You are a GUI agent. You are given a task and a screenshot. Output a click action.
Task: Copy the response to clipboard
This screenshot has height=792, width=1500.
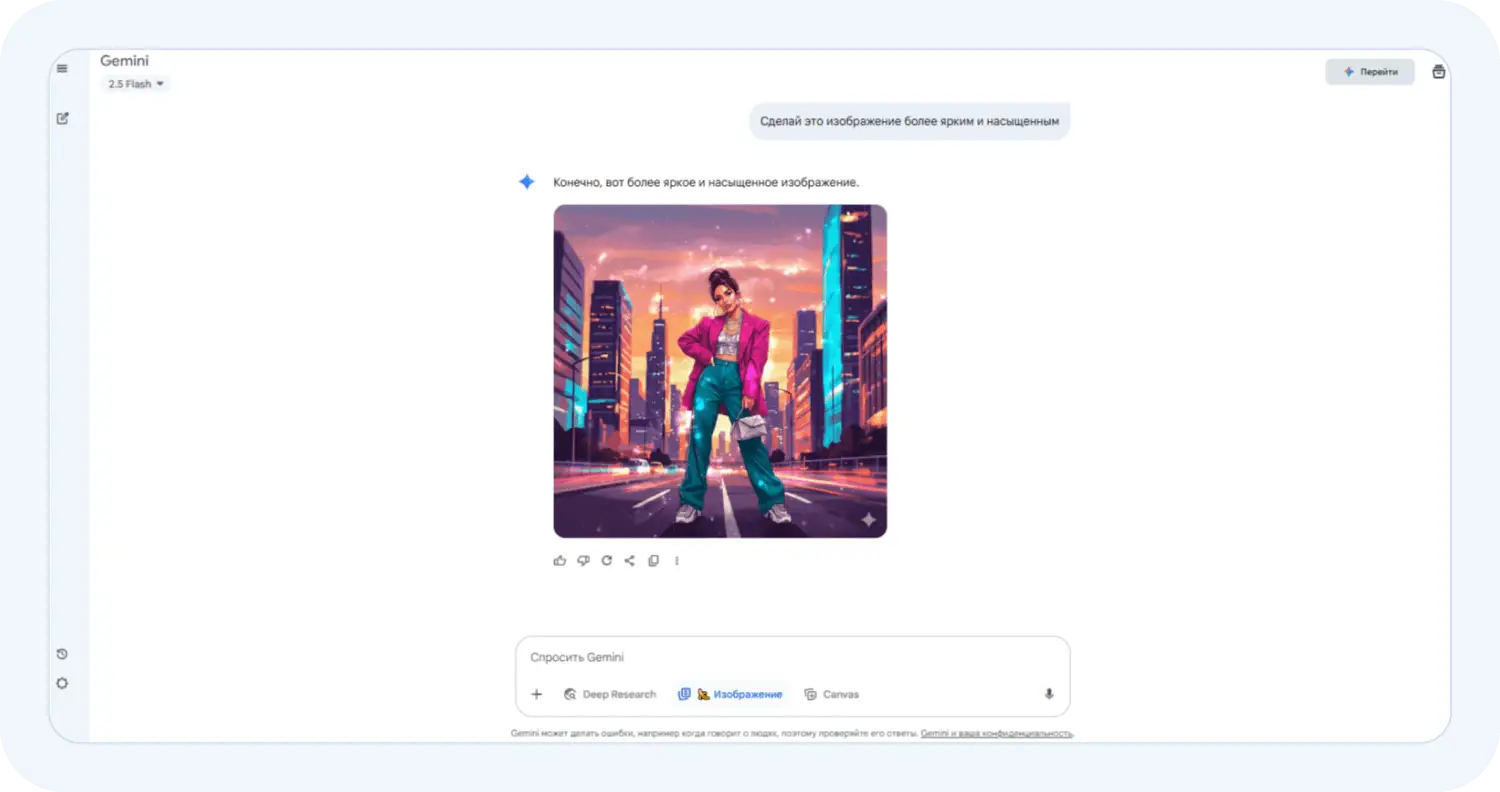pyautogui.click(x=653, y=561)
